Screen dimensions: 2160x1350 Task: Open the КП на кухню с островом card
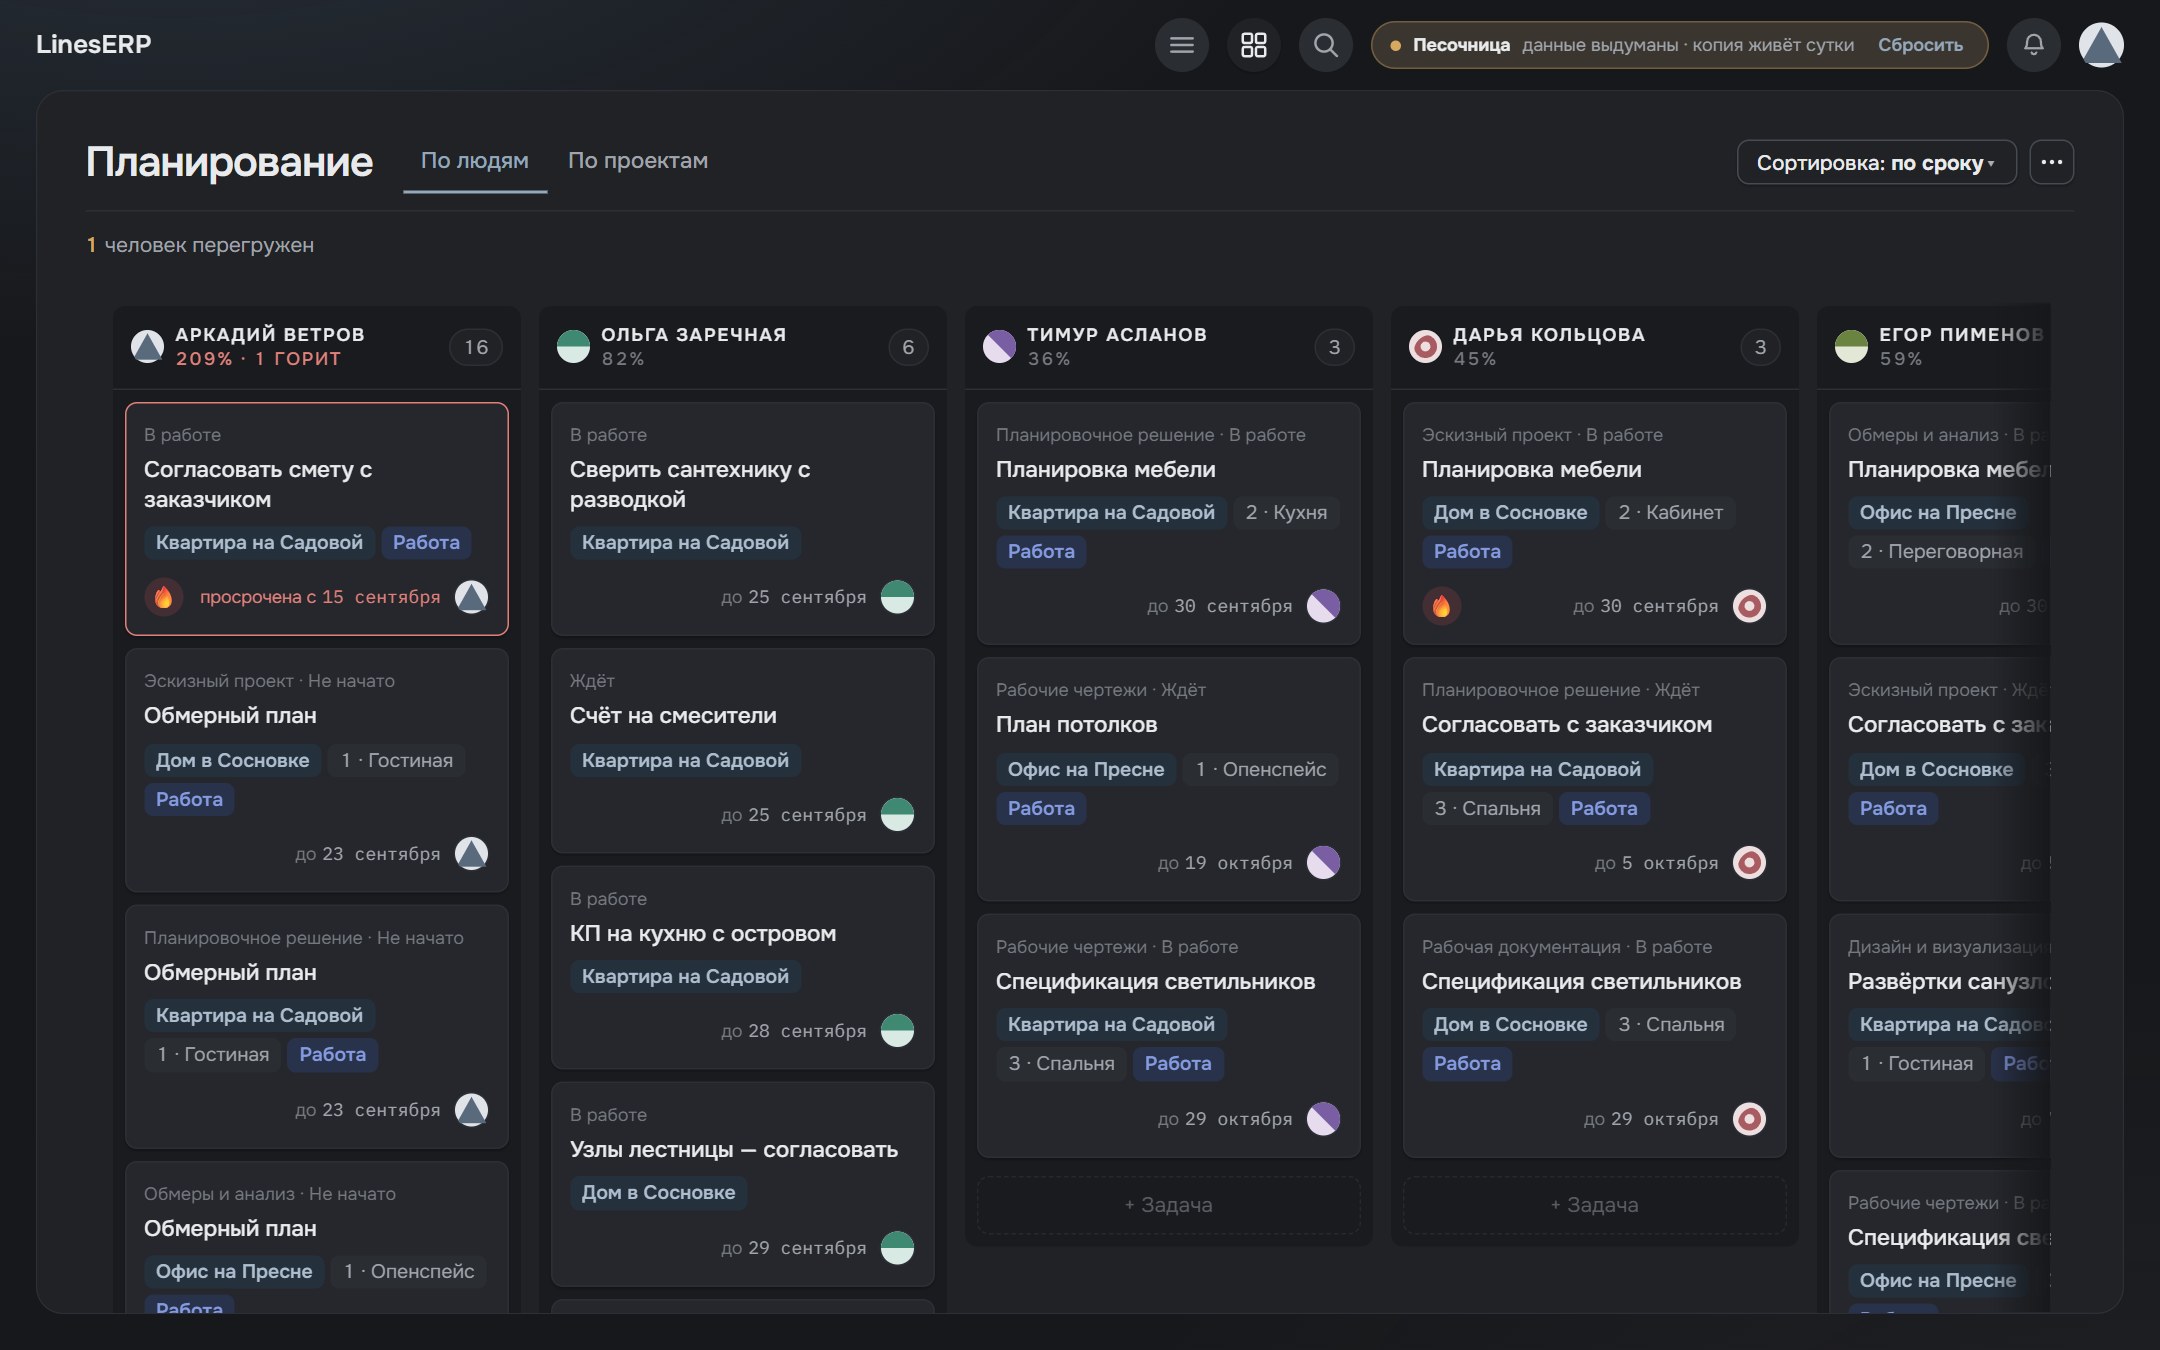(x=743, y=967)
